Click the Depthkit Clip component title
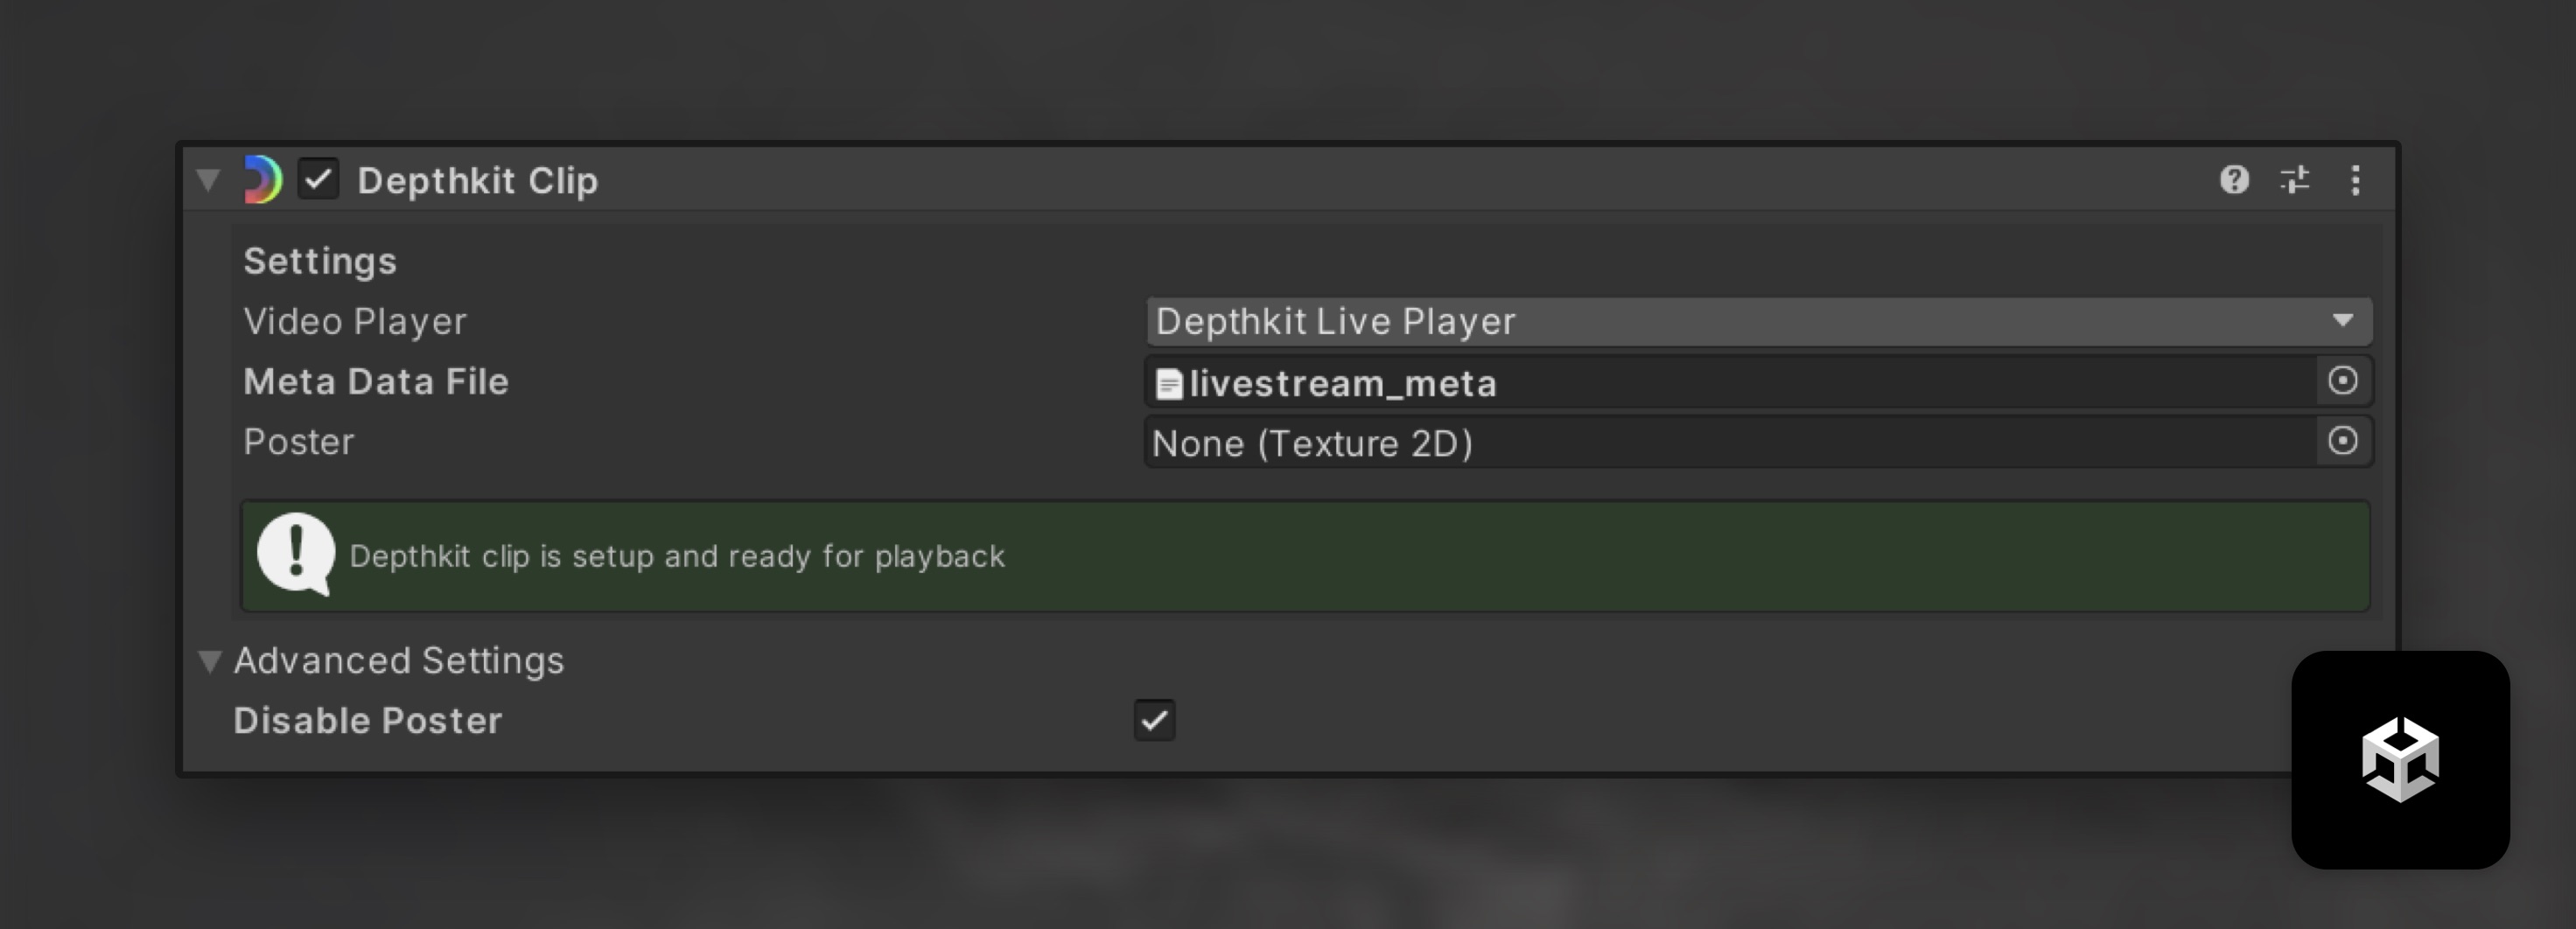This screenshot has width=2576, height=929. [477, 181]
